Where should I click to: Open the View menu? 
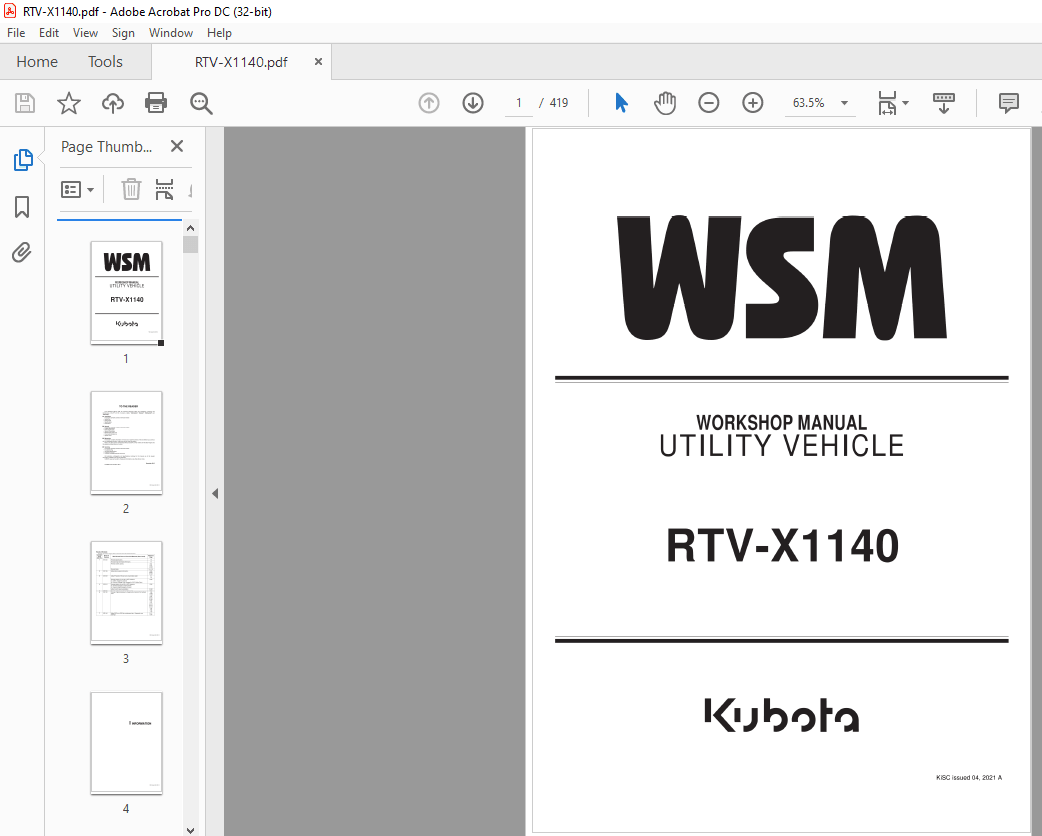coord(85,32)
